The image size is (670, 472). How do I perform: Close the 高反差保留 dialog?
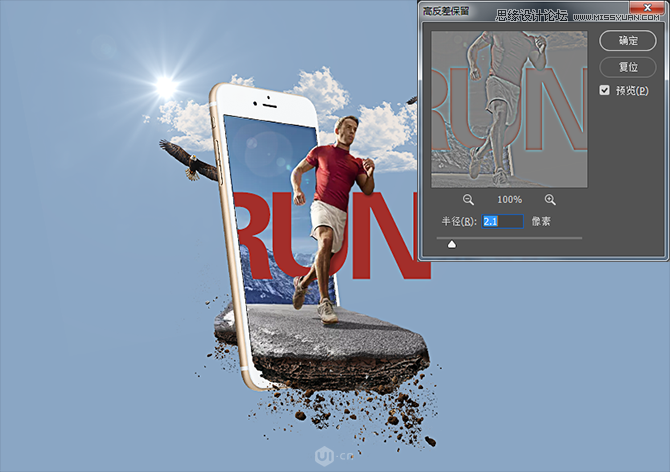[x=647, y=7]
